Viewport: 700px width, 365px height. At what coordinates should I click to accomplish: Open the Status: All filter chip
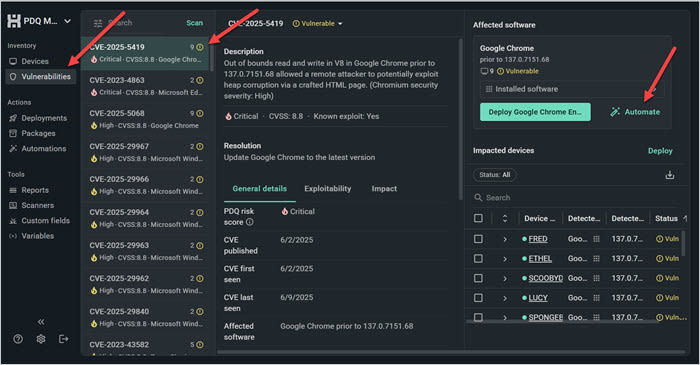[x=495, y=175]
